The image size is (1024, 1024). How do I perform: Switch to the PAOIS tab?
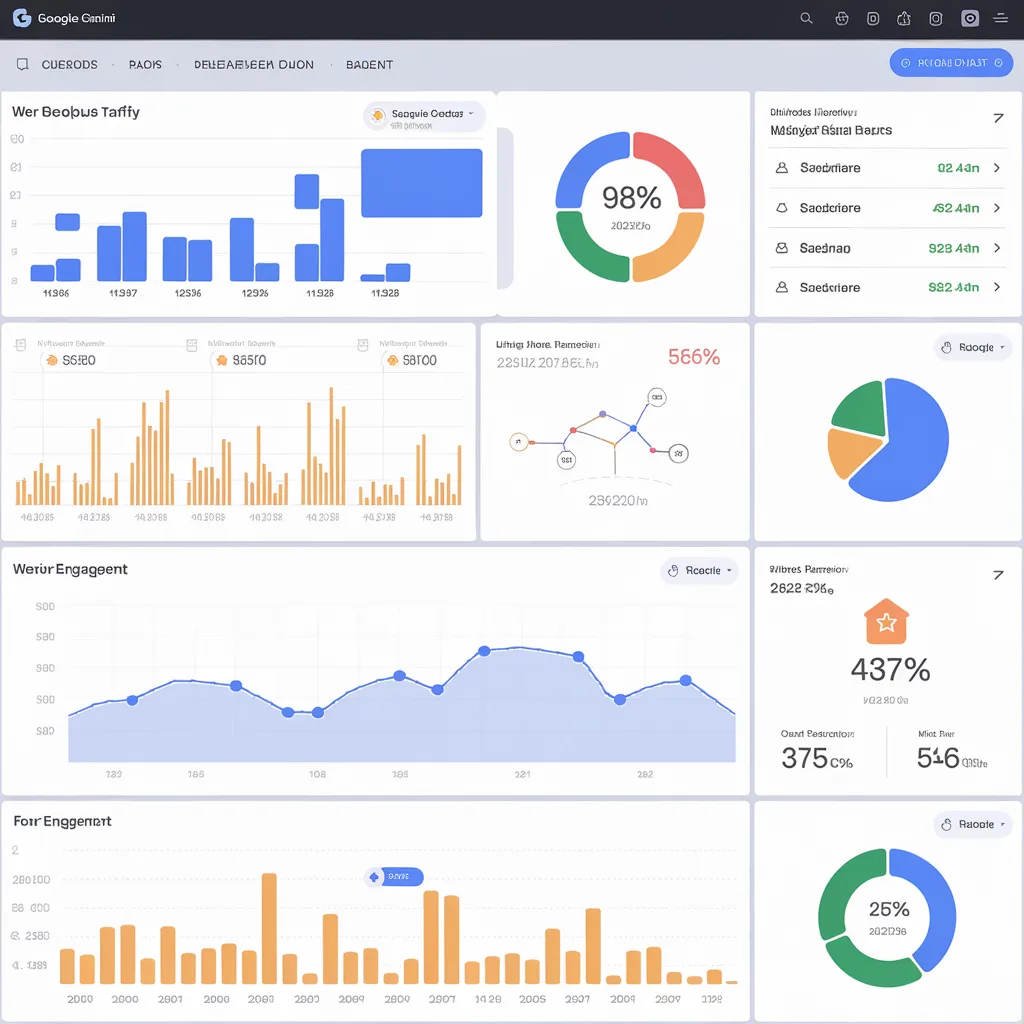145,65
